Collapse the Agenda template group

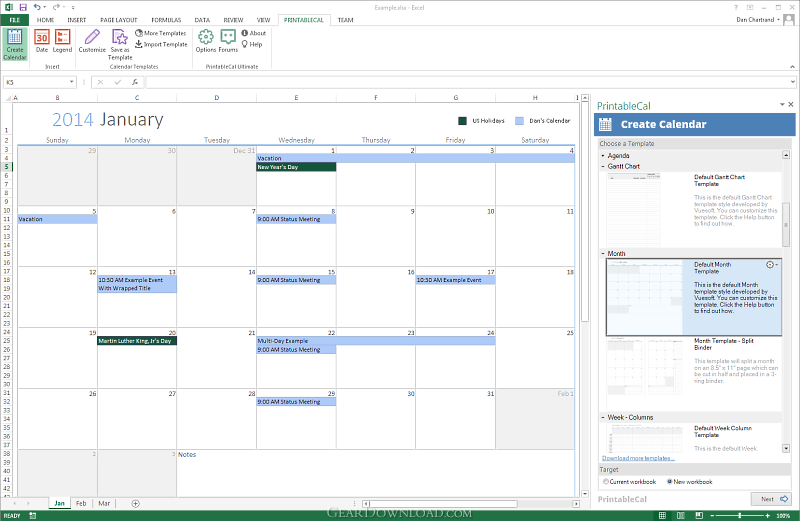point(603,156)
